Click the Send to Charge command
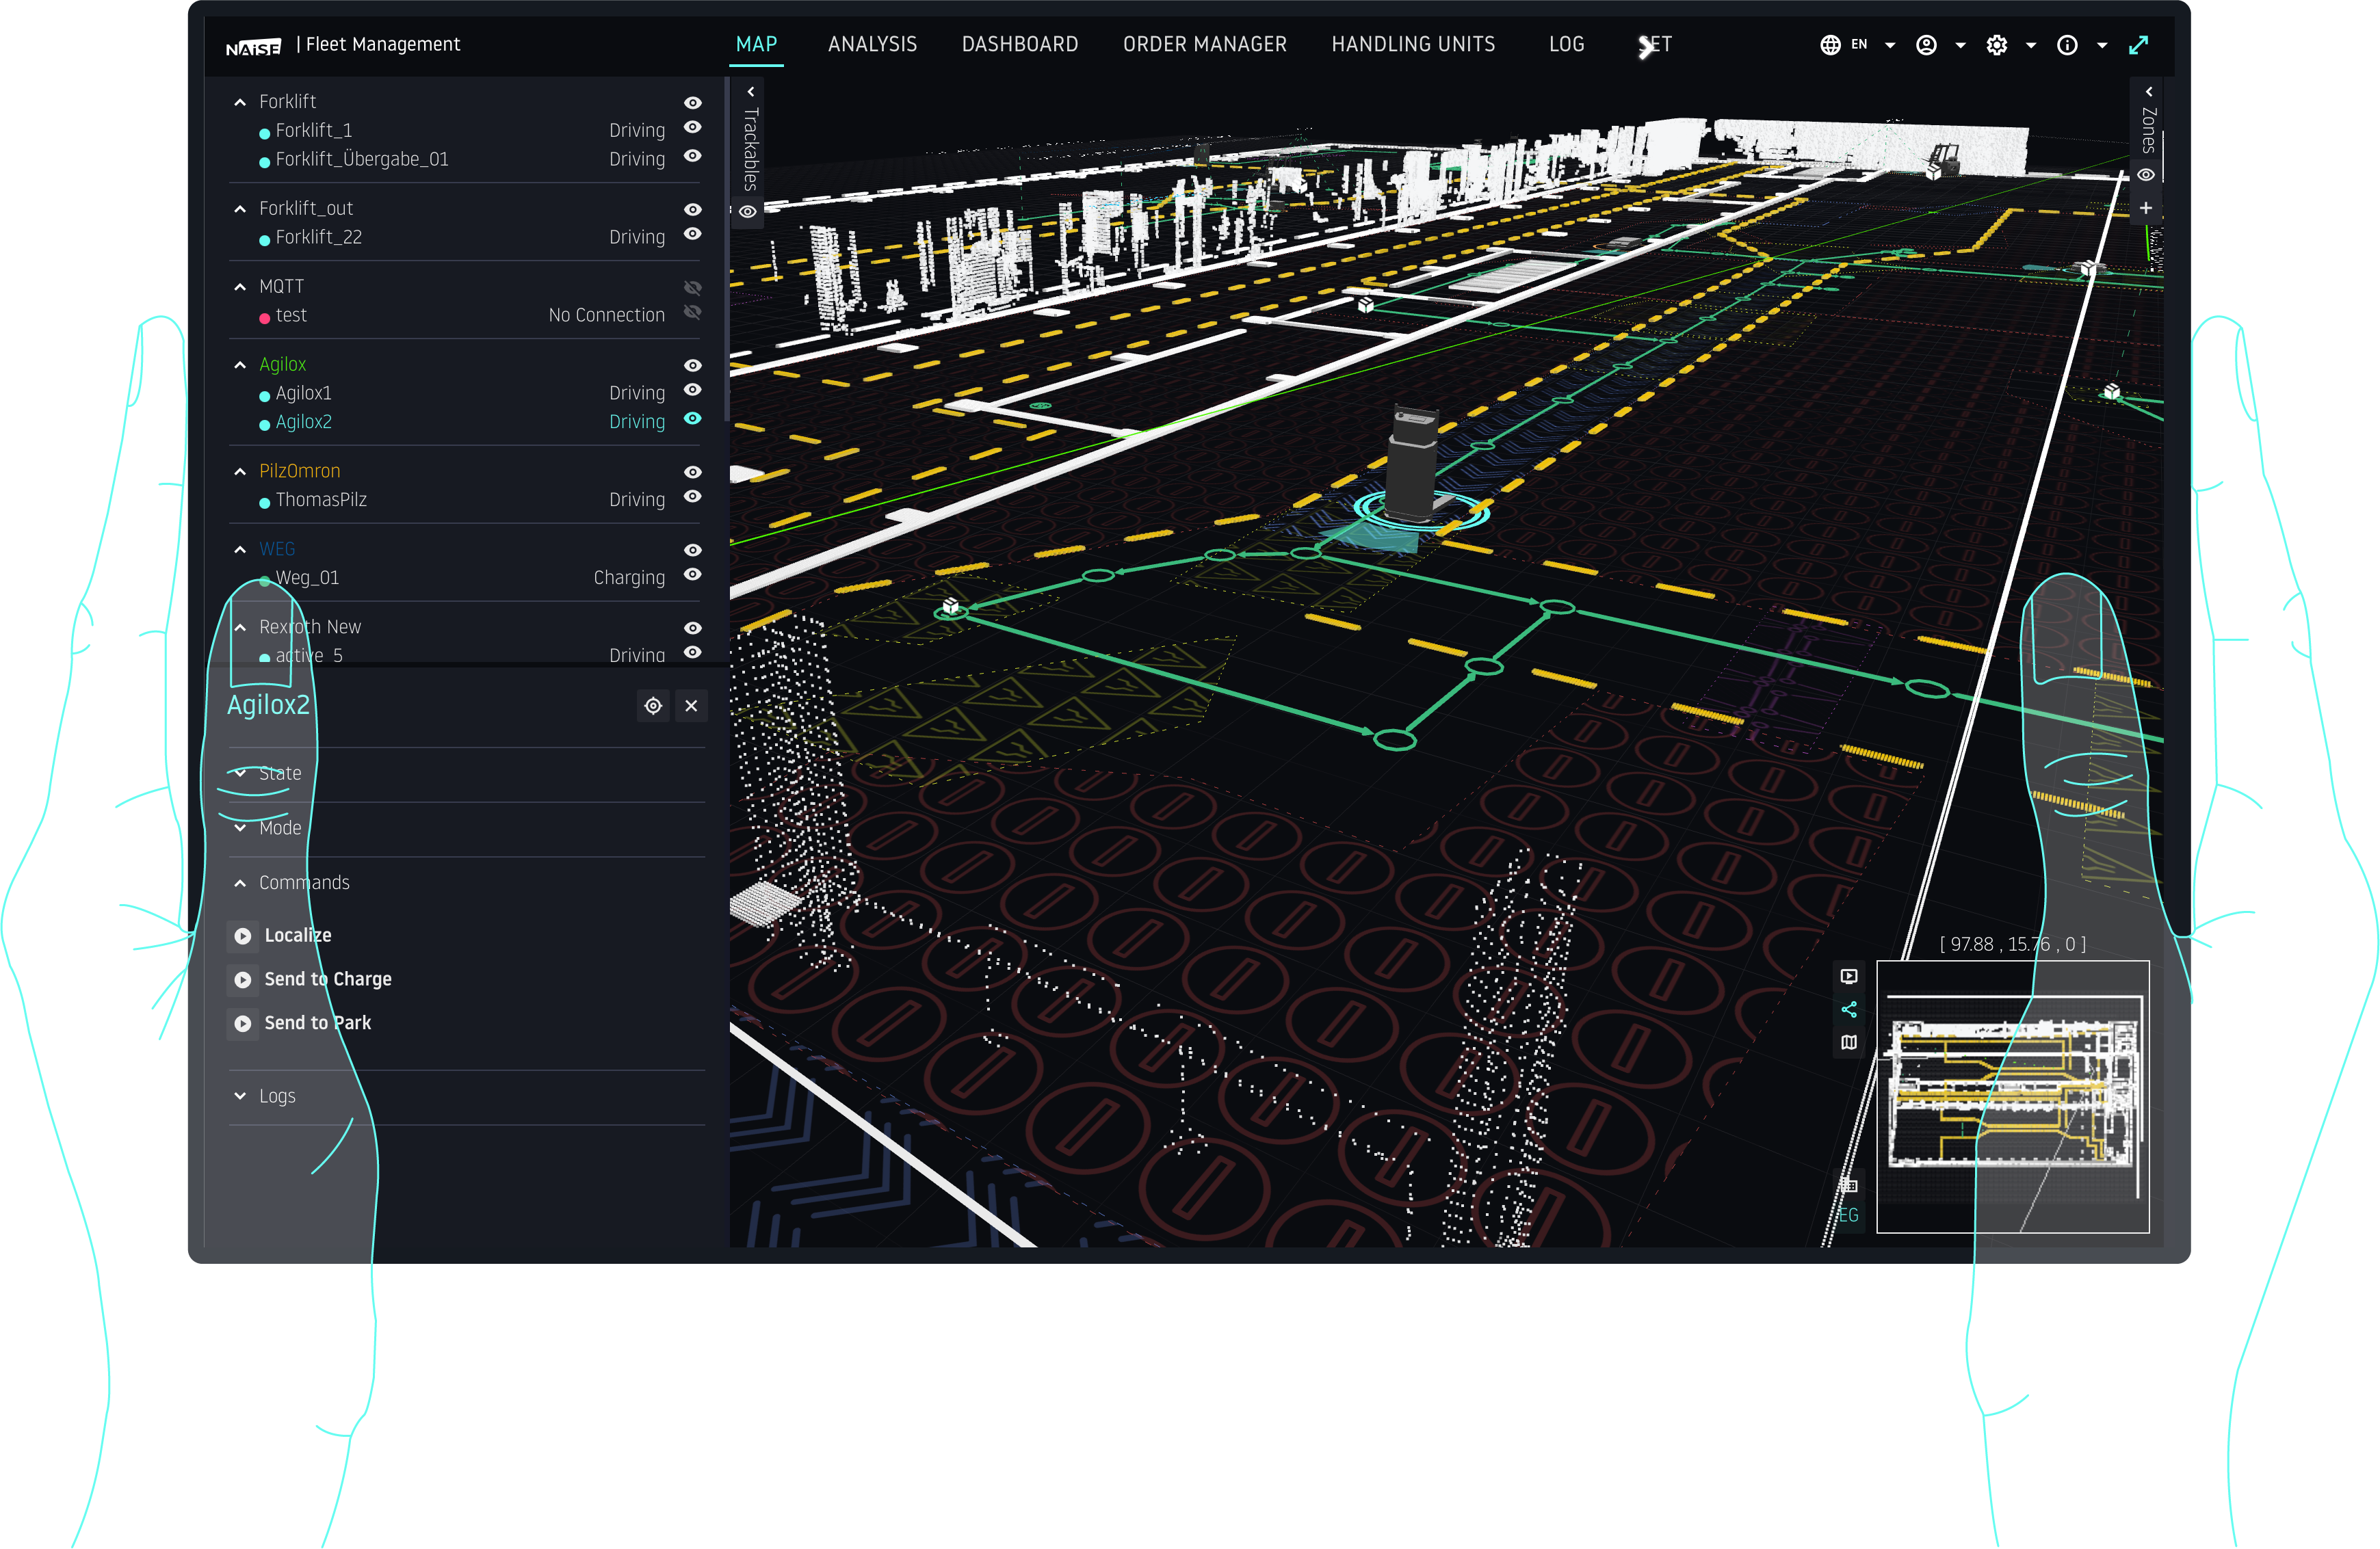The width and height of the screenshot is (2380, 1549). [327, 979]
